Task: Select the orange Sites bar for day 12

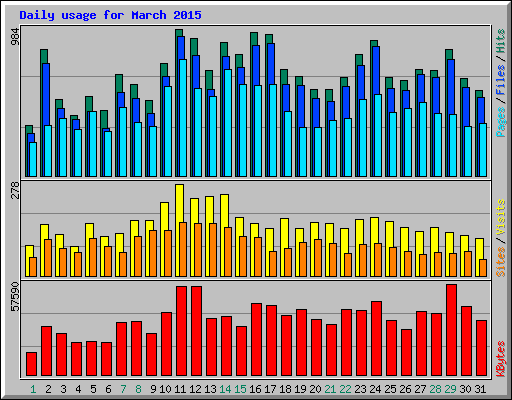Action: click(x=198, y=250)
